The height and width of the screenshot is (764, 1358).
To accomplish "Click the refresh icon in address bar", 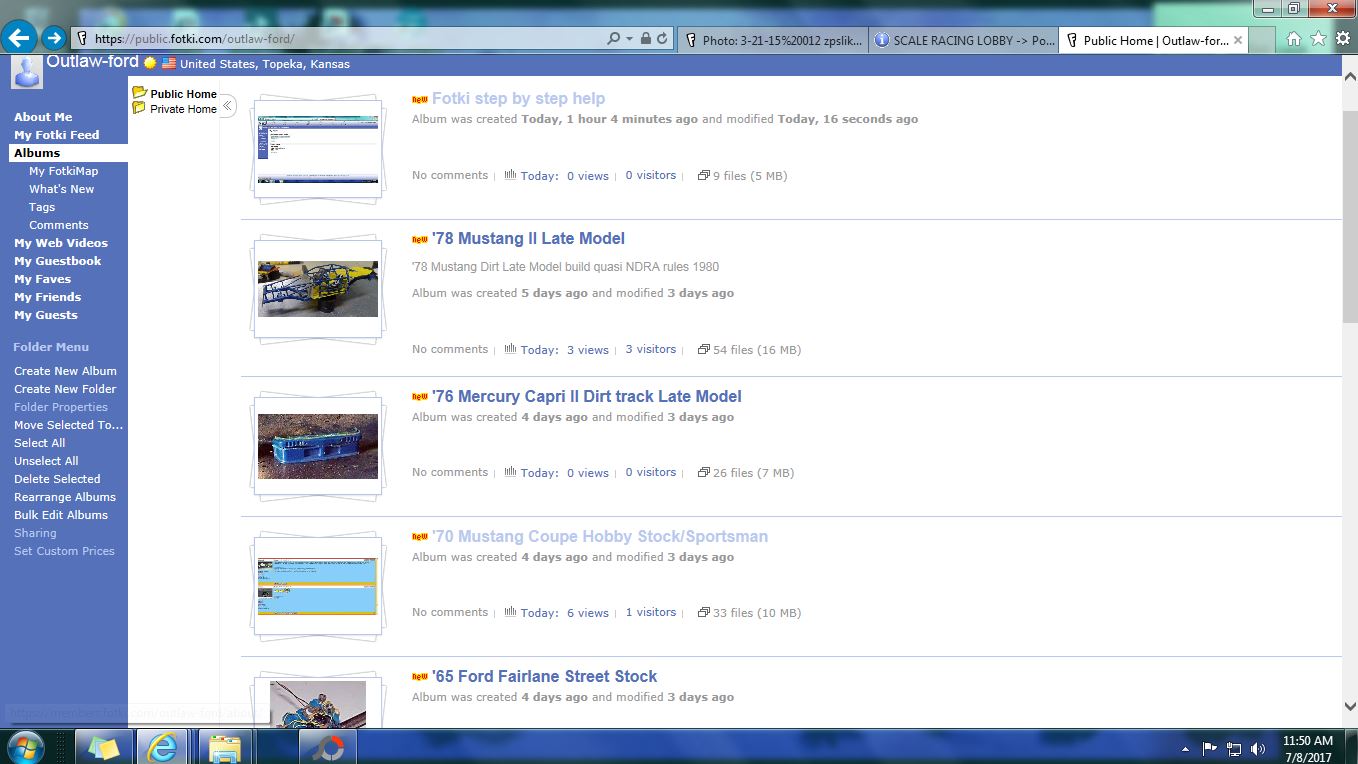I will coord(662,39).
